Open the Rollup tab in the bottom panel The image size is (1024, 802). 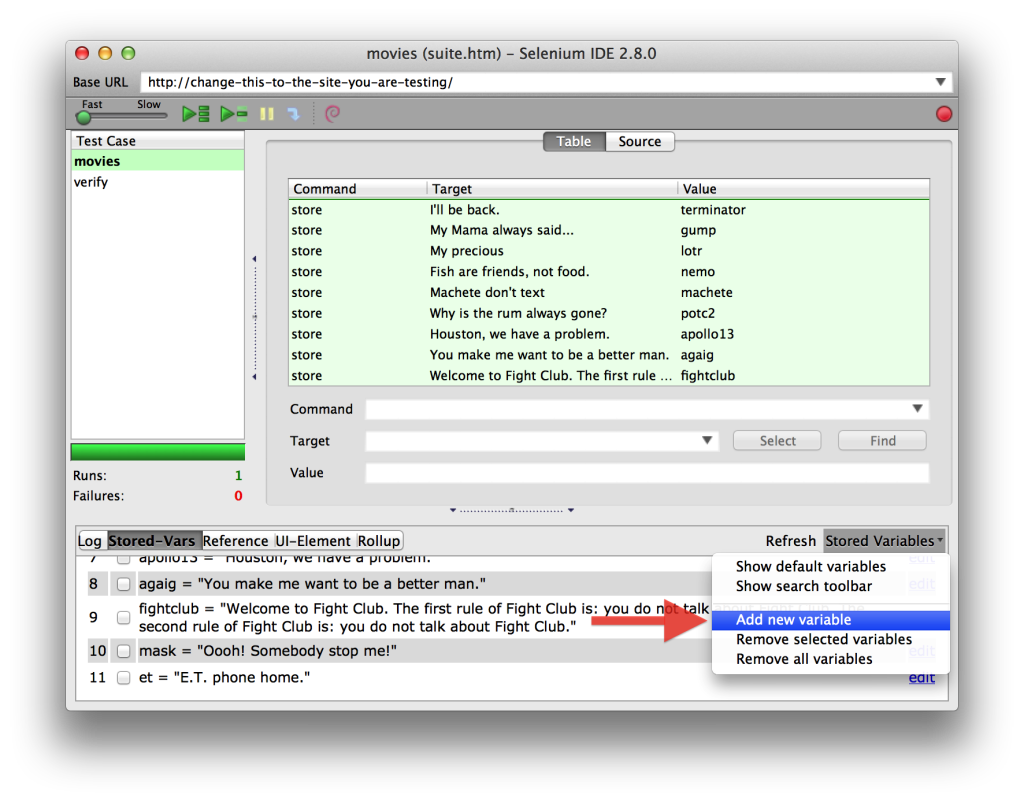click(379, 541)
